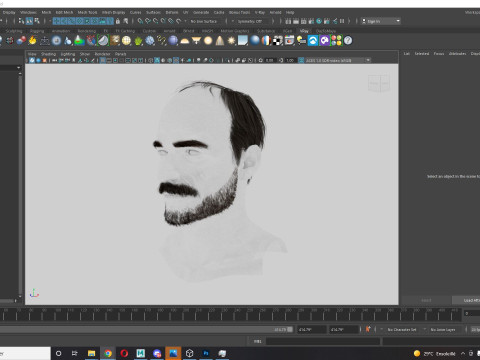Switch to the Sculpting shelf tab
480x360 pixels.
14,31
